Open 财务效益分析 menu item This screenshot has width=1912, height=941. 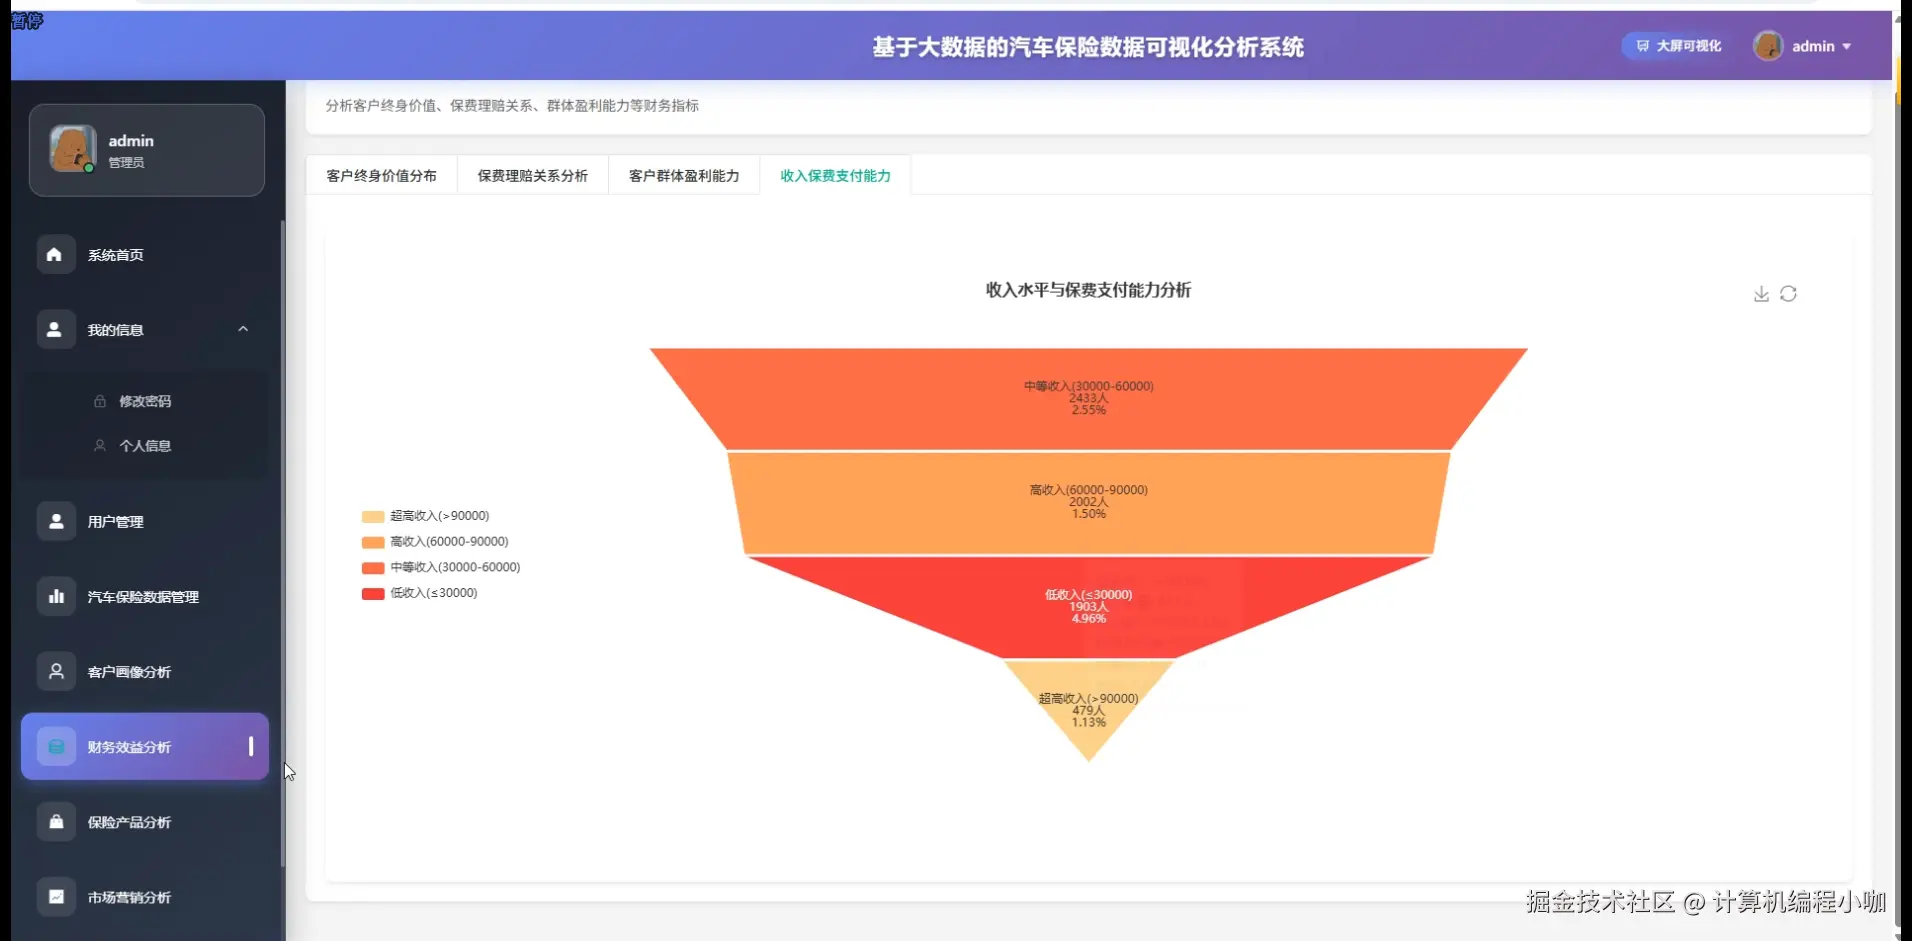[145, 746]
